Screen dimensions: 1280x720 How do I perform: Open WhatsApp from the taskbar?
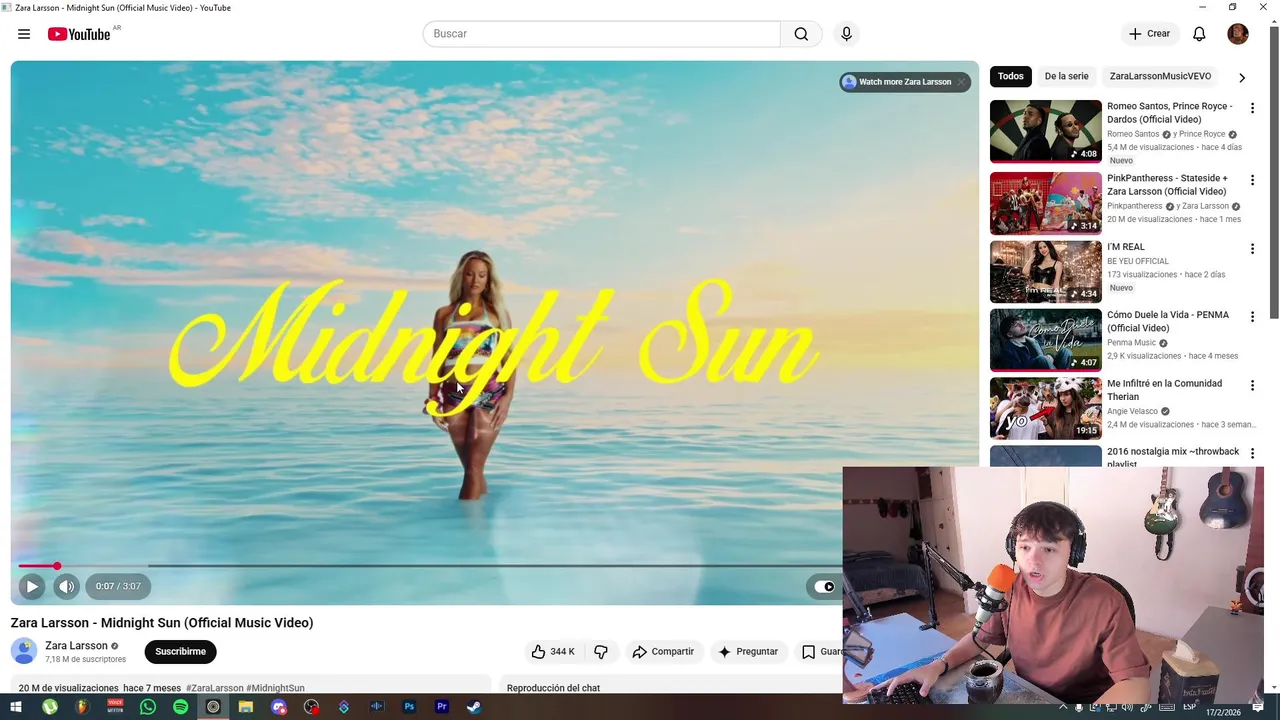(148, 707)
